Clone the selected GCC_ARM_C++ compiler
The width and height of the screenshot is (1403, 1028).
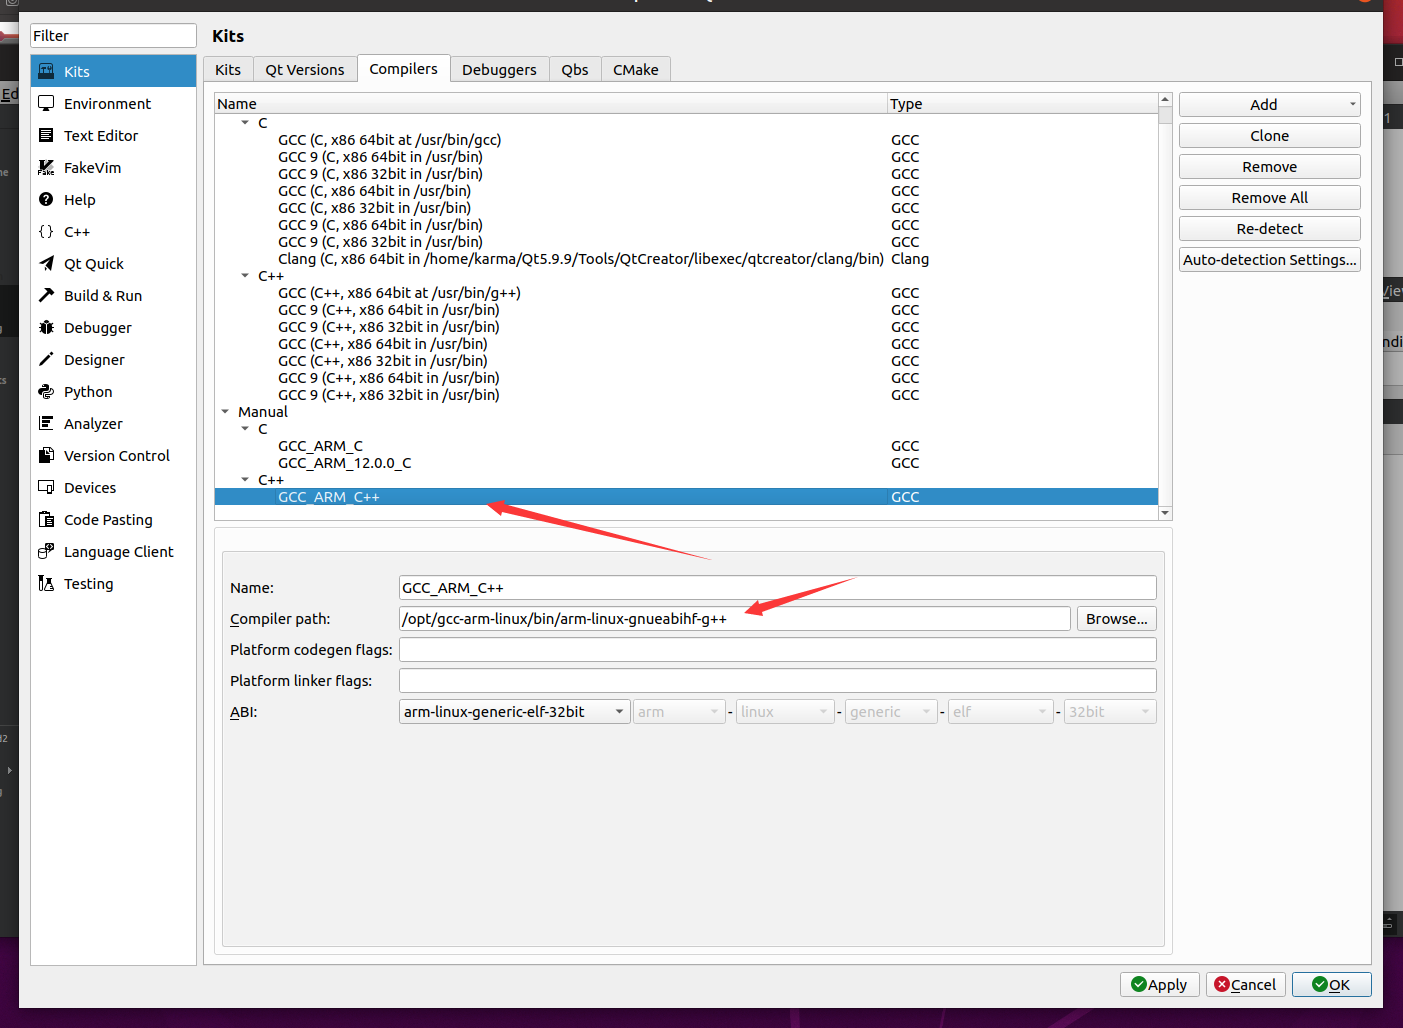click(1268, 135)
